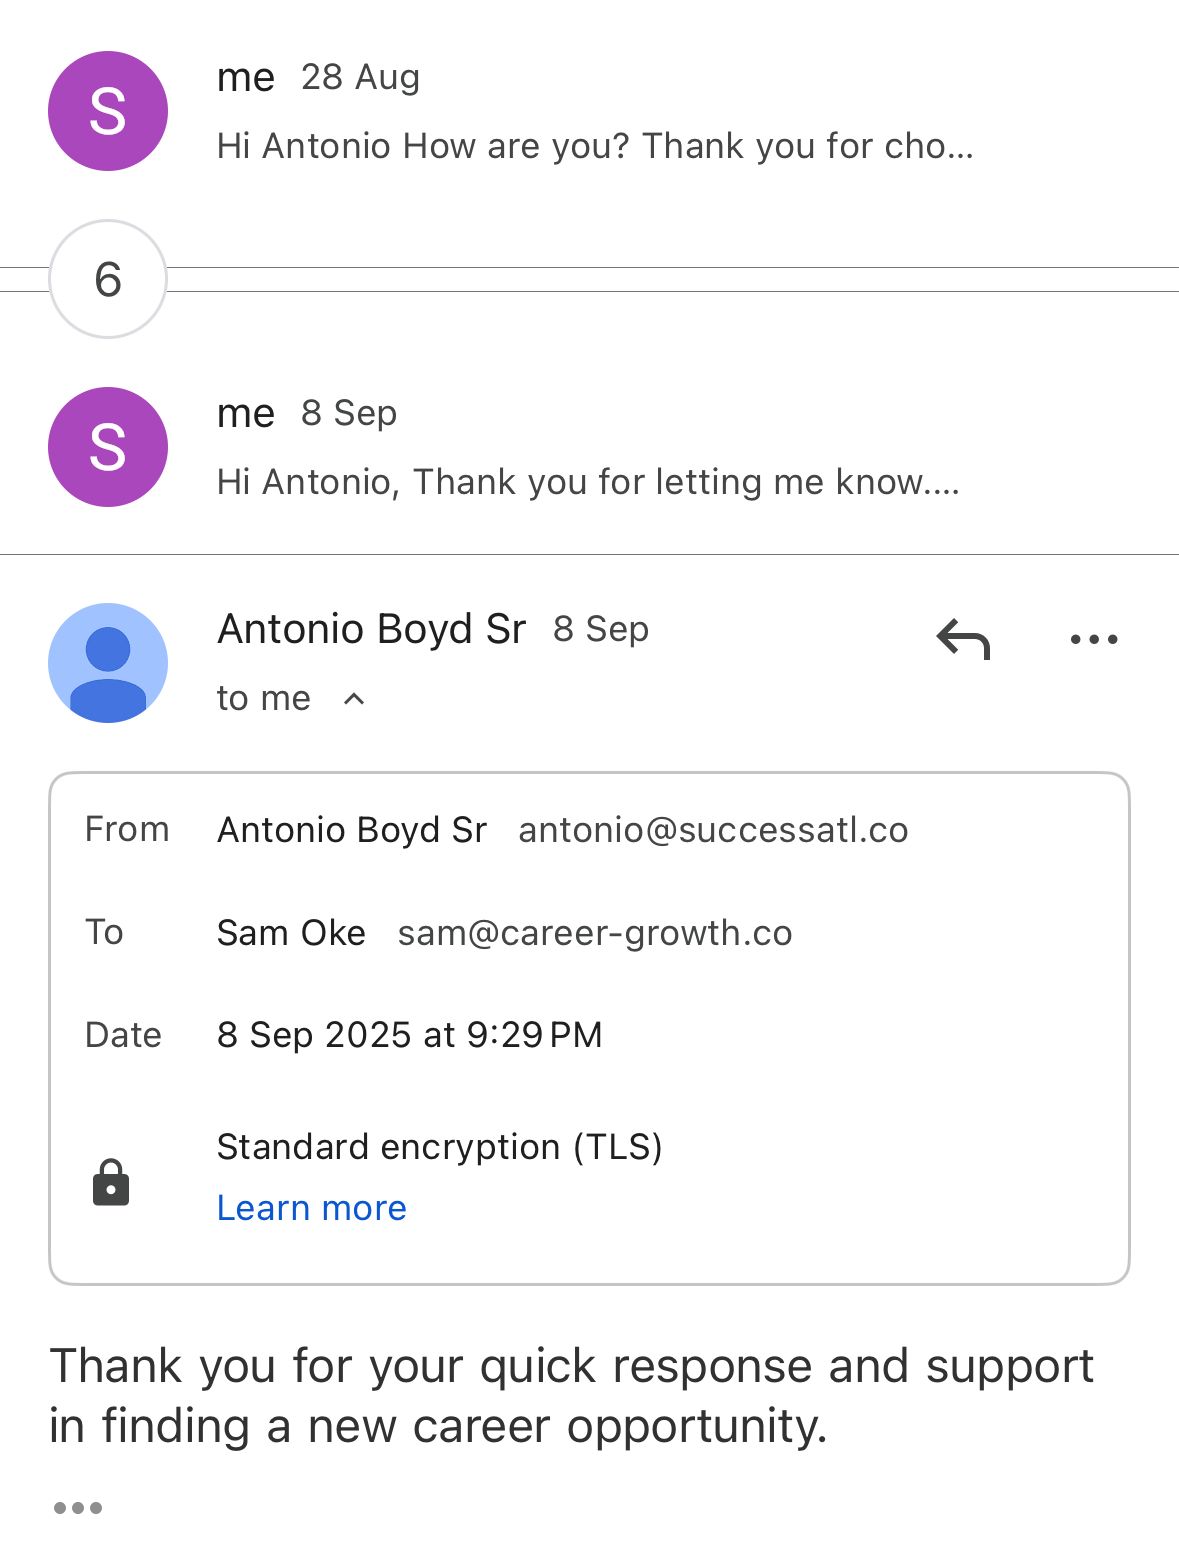Tap the 'Thank you for letting me know' preview

588,482
